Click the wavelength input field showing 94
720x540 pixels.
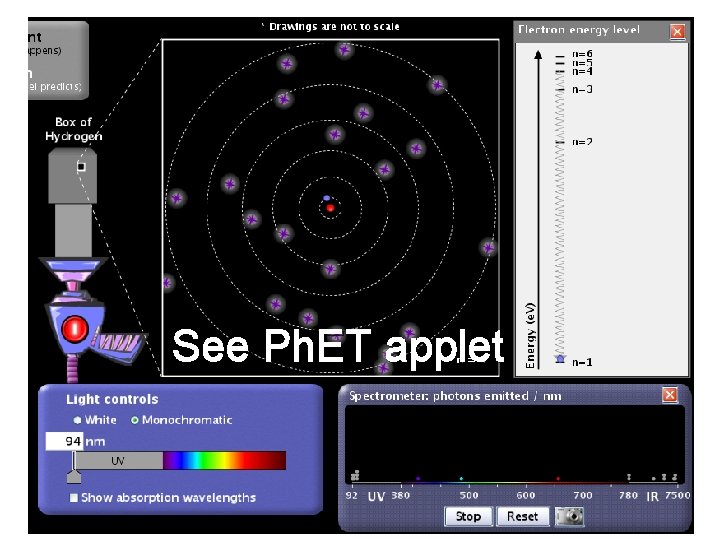tap(65, 441)
